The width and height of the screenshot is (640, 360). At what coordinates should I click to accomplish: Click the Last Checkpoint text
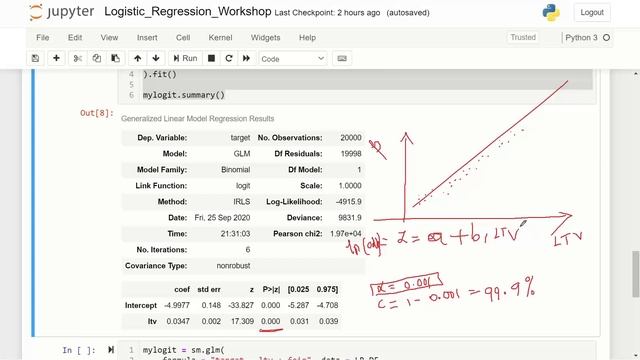point(327,13)
